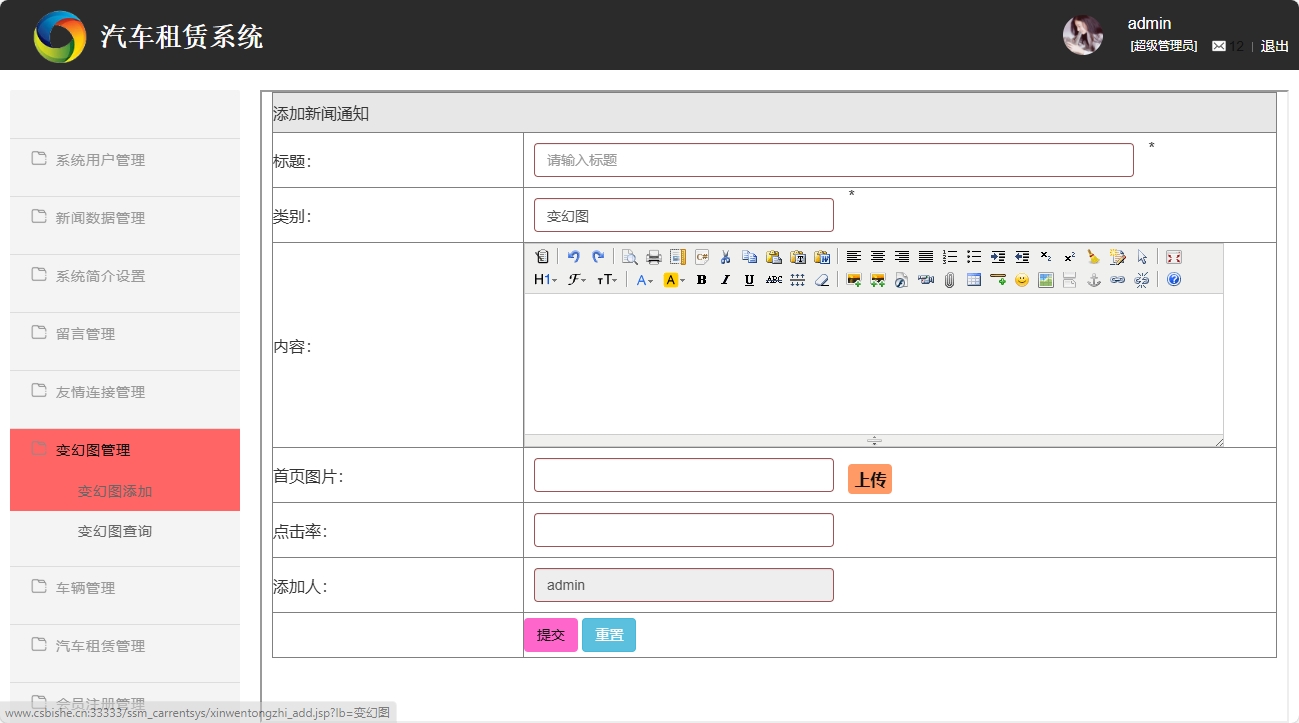Open the emoticon picker smiley icon

click(x=1021, y=280)
